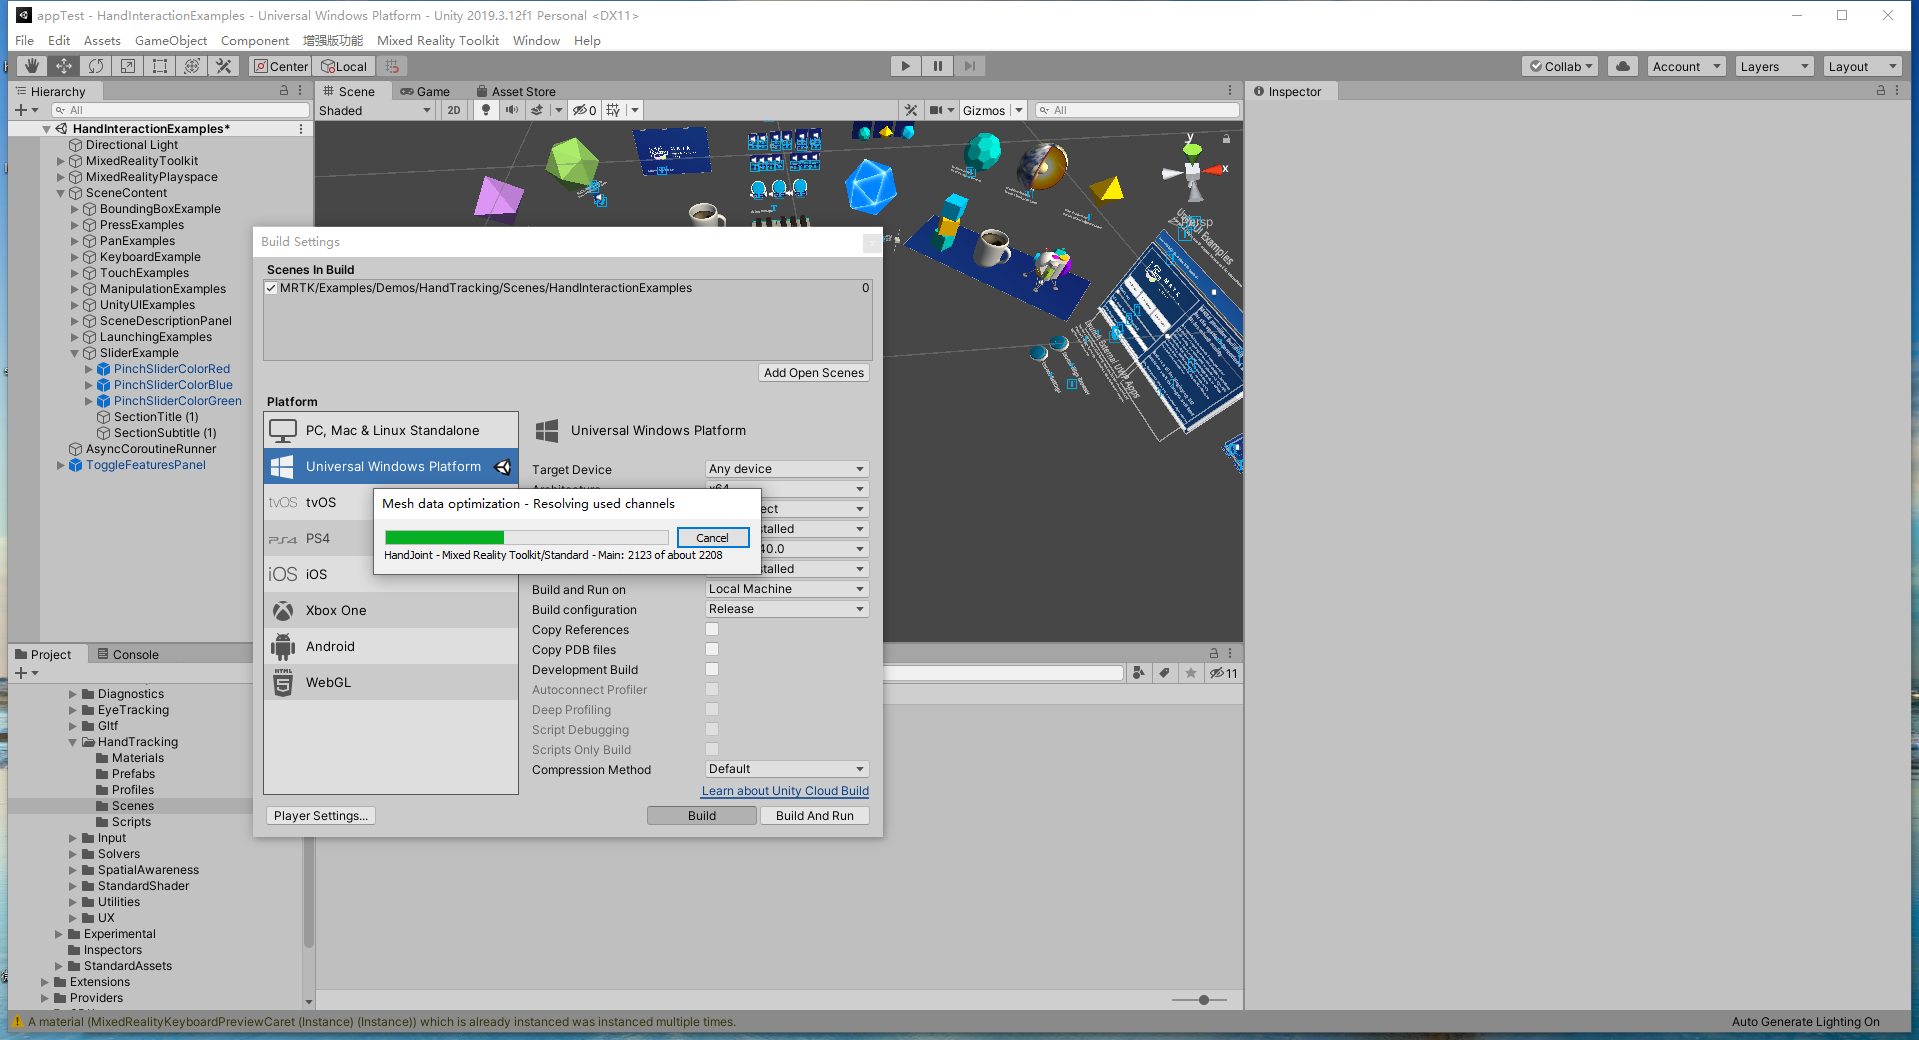
Task: Mute Scene view audio
Action: click(x=512, y=110)
